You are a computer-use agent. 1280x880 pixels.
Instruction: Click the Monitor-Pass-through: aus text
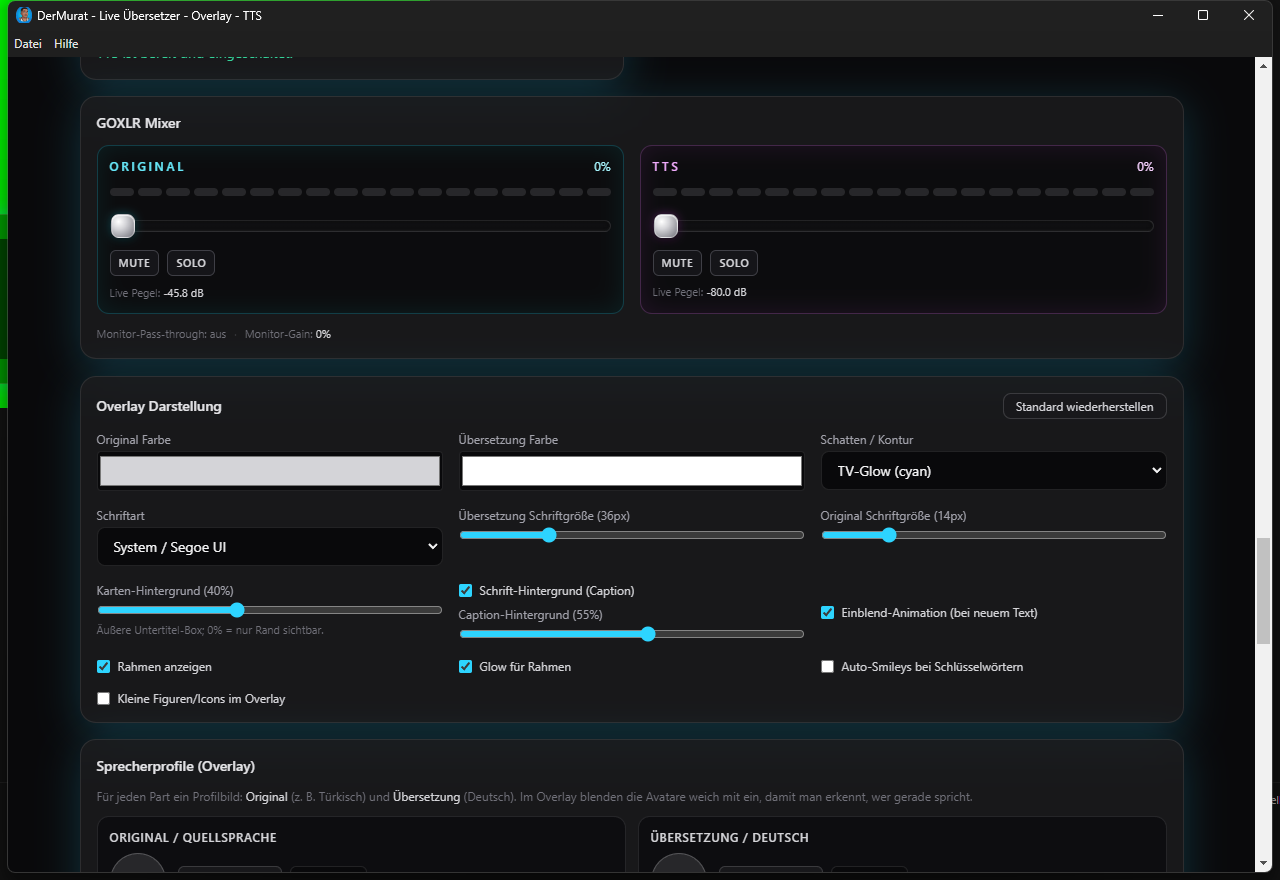161,334
